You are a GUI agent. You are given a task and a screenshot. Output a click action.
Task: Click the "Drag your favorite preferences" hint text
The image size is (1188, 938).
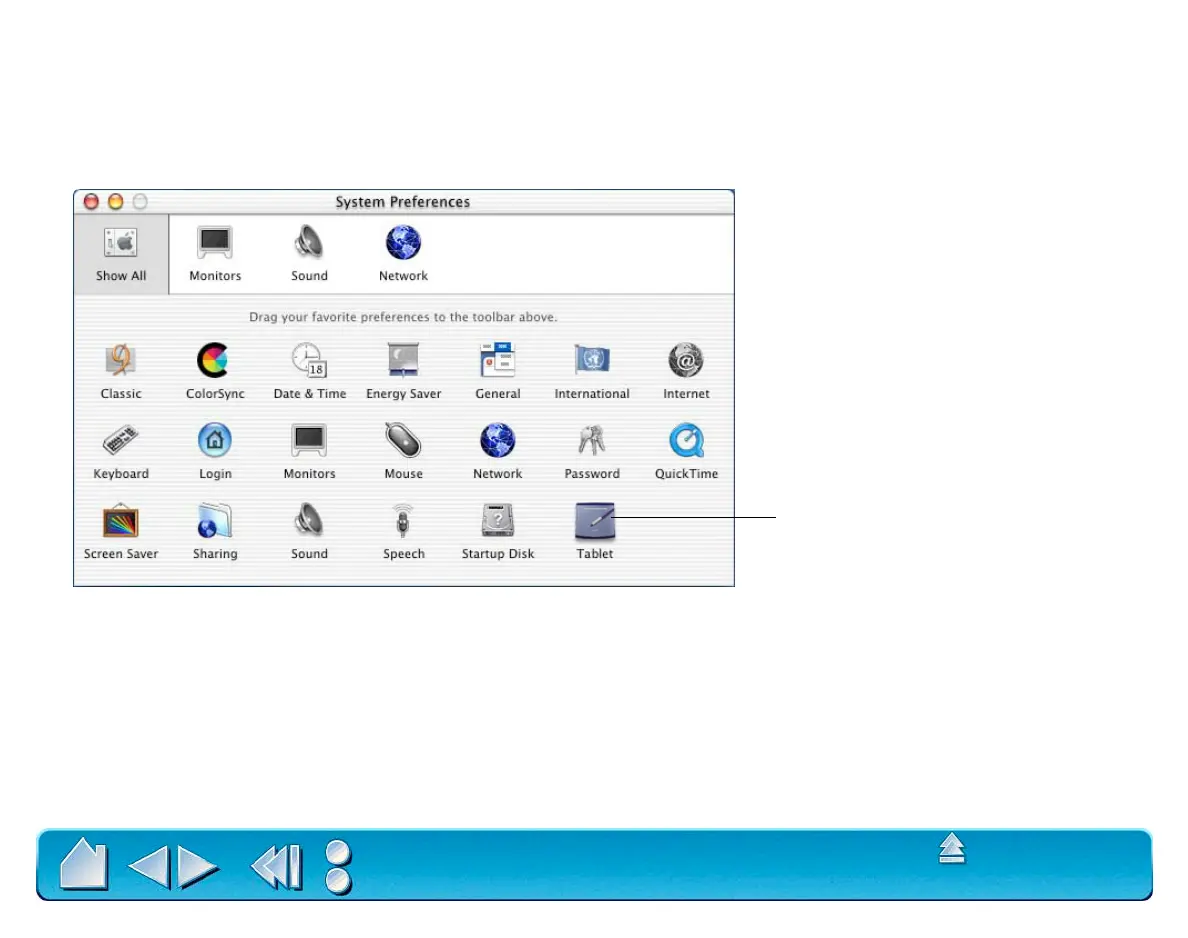[x=403, y=317]
